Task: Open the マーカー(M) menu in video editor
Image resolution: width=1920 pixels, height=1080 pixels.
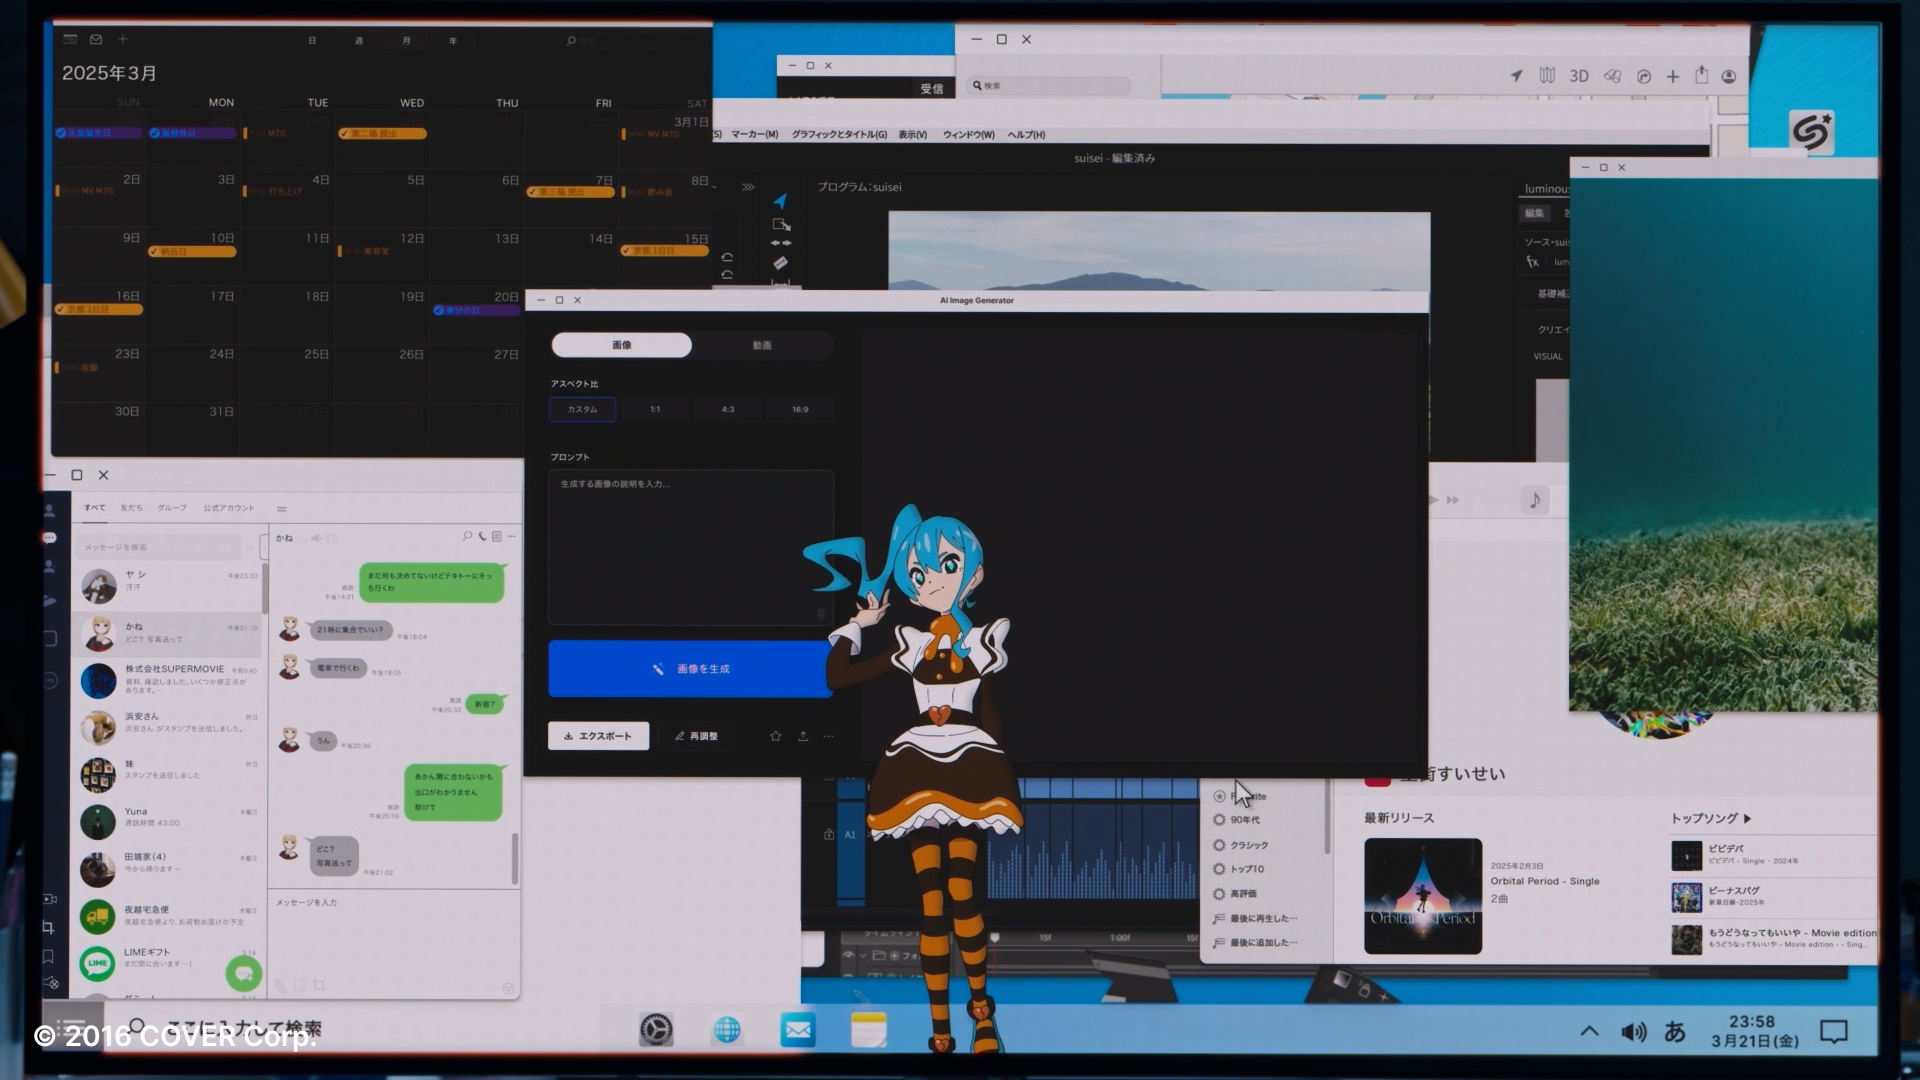Action: [754, 134]
